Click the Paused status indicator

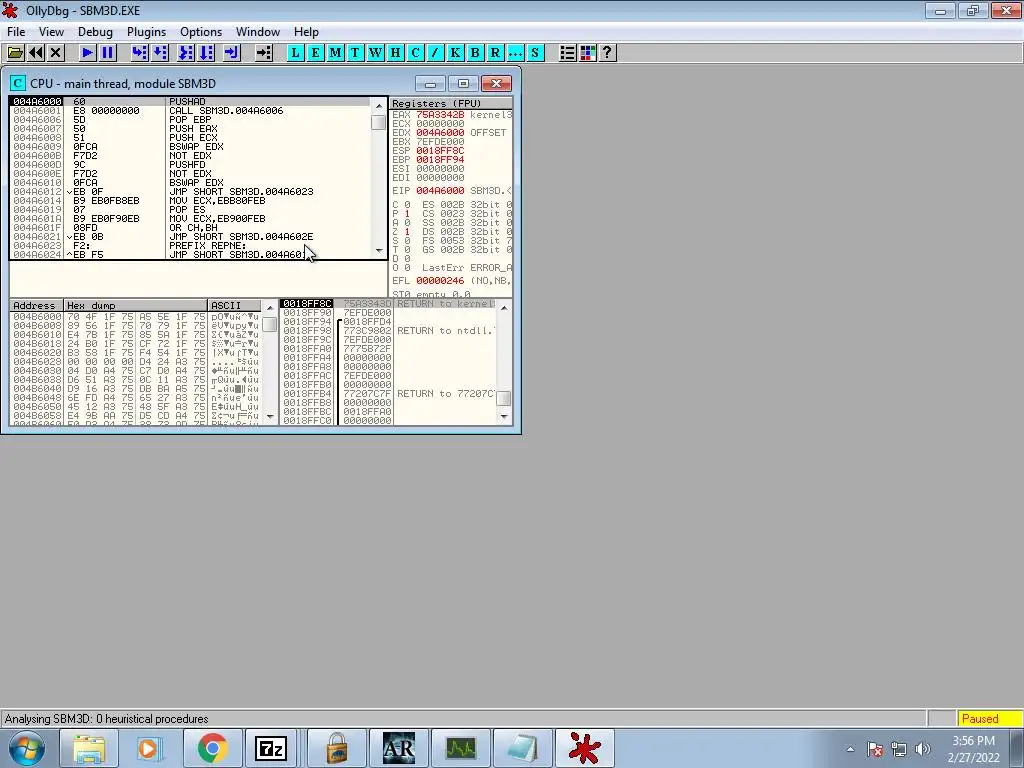click(989, 718)
